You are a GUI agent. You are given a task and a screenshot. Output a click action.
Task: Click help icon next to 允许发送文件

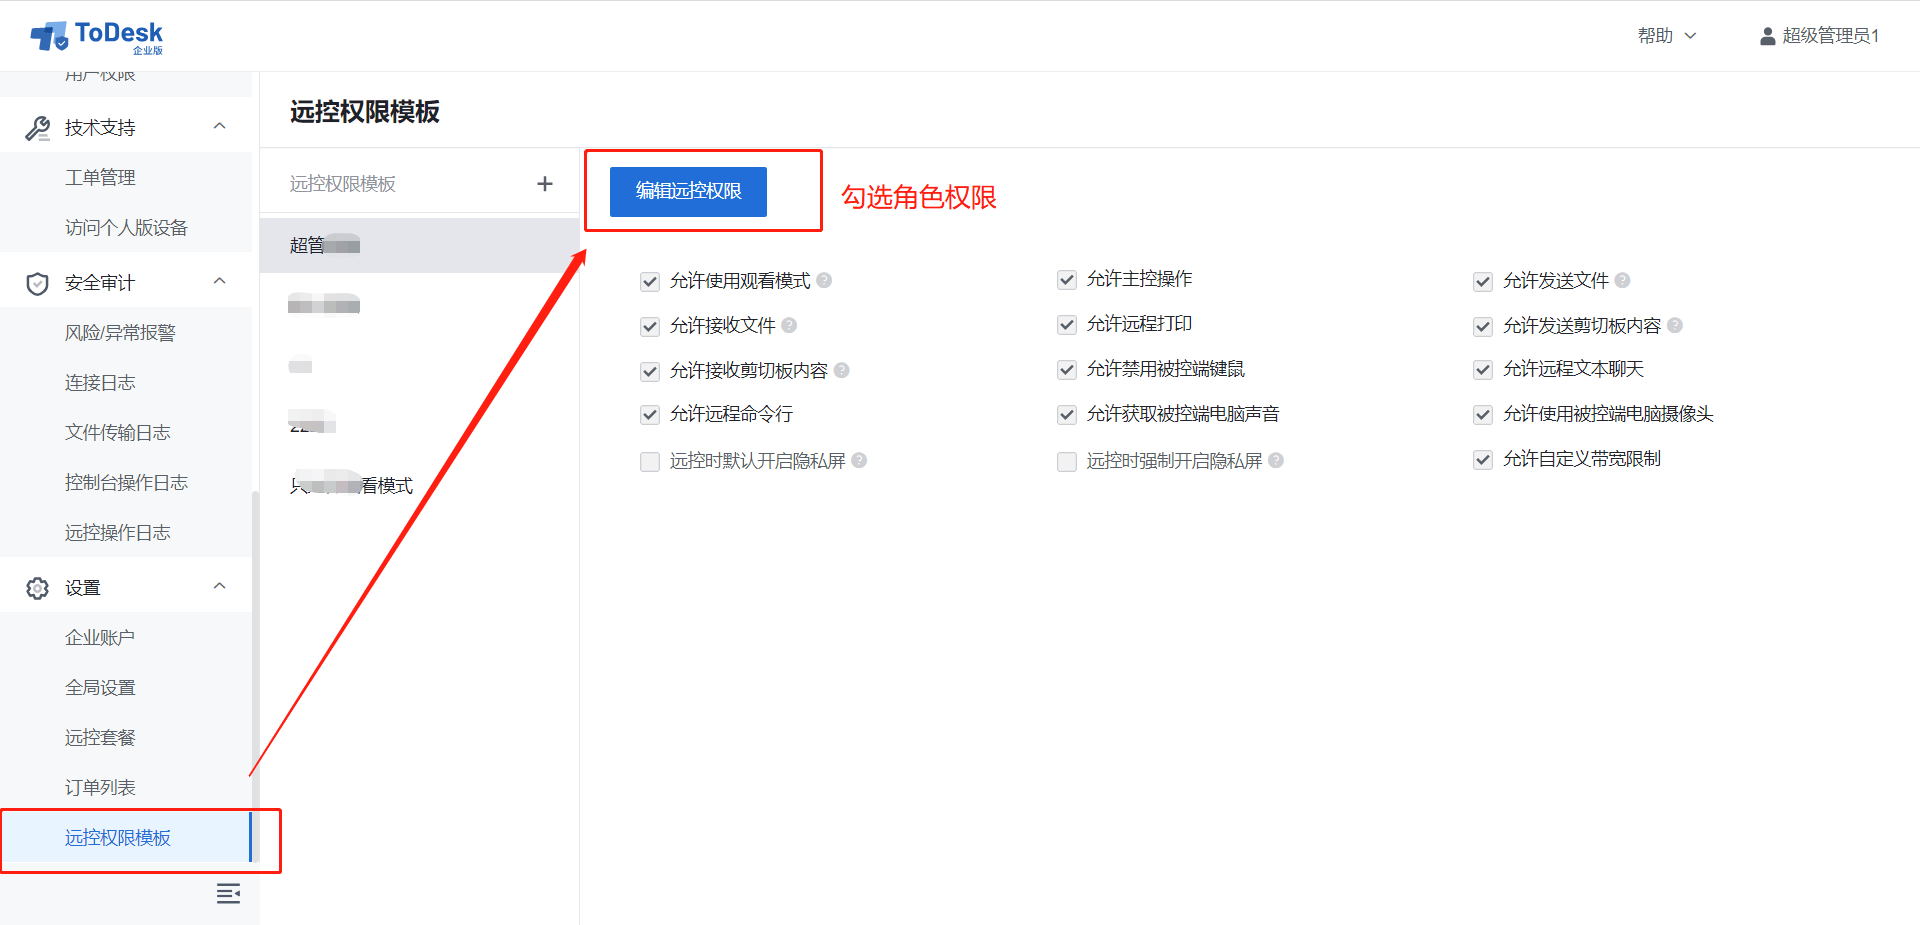[x=1622, y=280]
